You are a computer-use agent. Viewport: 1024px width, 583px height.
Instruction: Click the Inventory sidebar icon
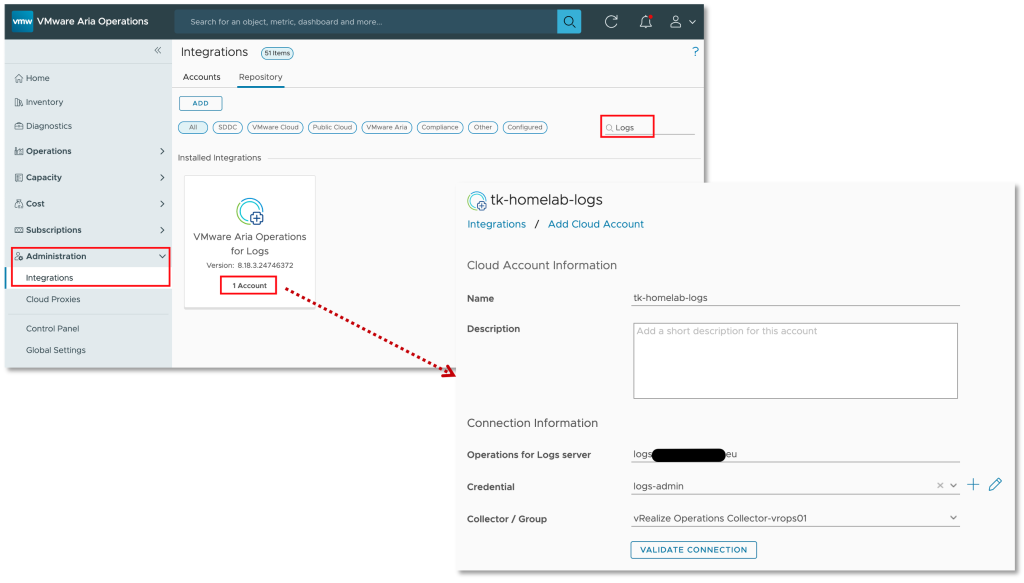(18, 102)
